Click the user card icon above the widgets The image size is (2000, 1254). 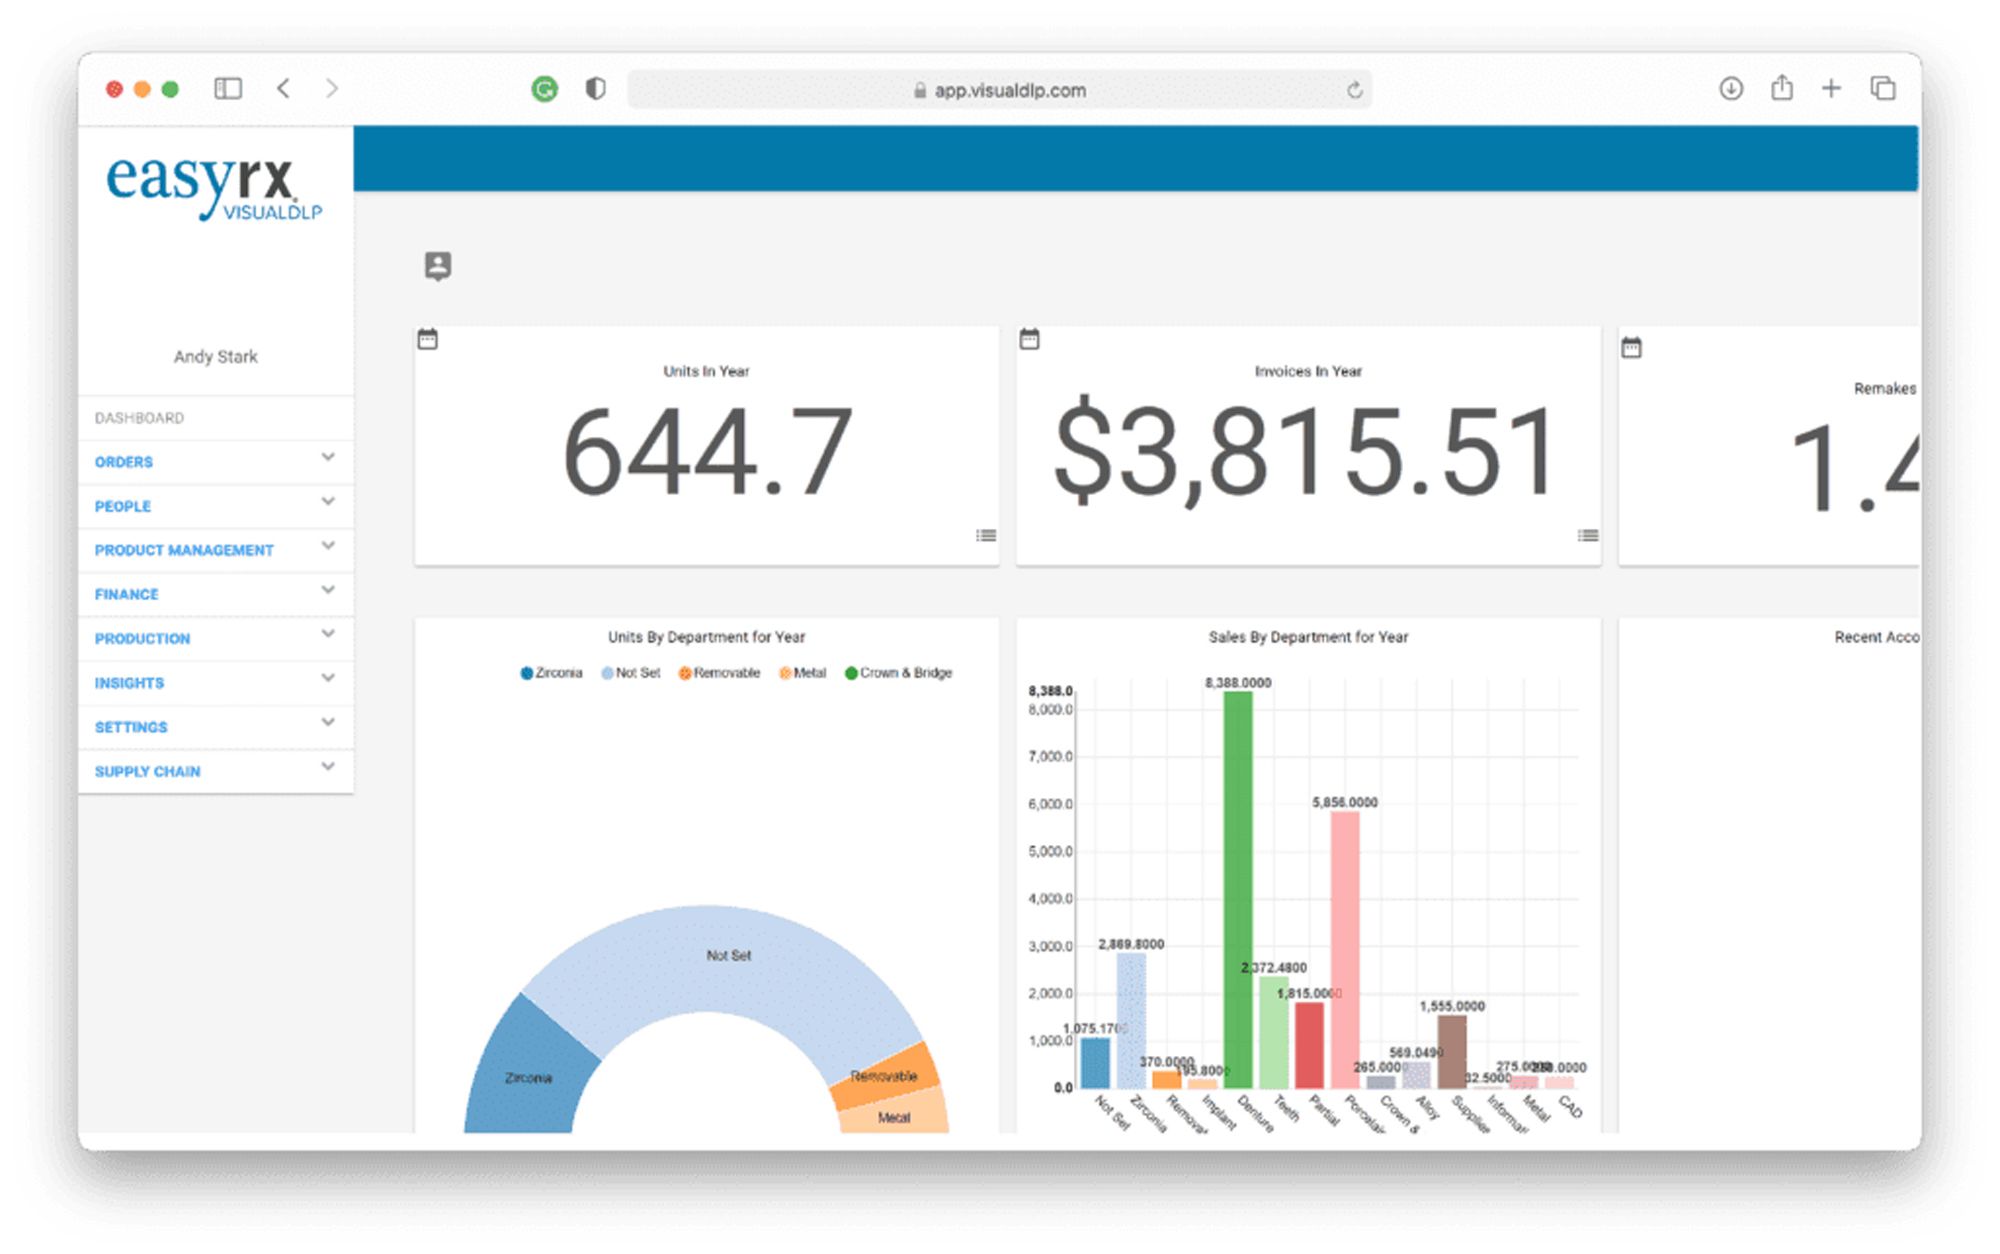(x=438, y=266)
